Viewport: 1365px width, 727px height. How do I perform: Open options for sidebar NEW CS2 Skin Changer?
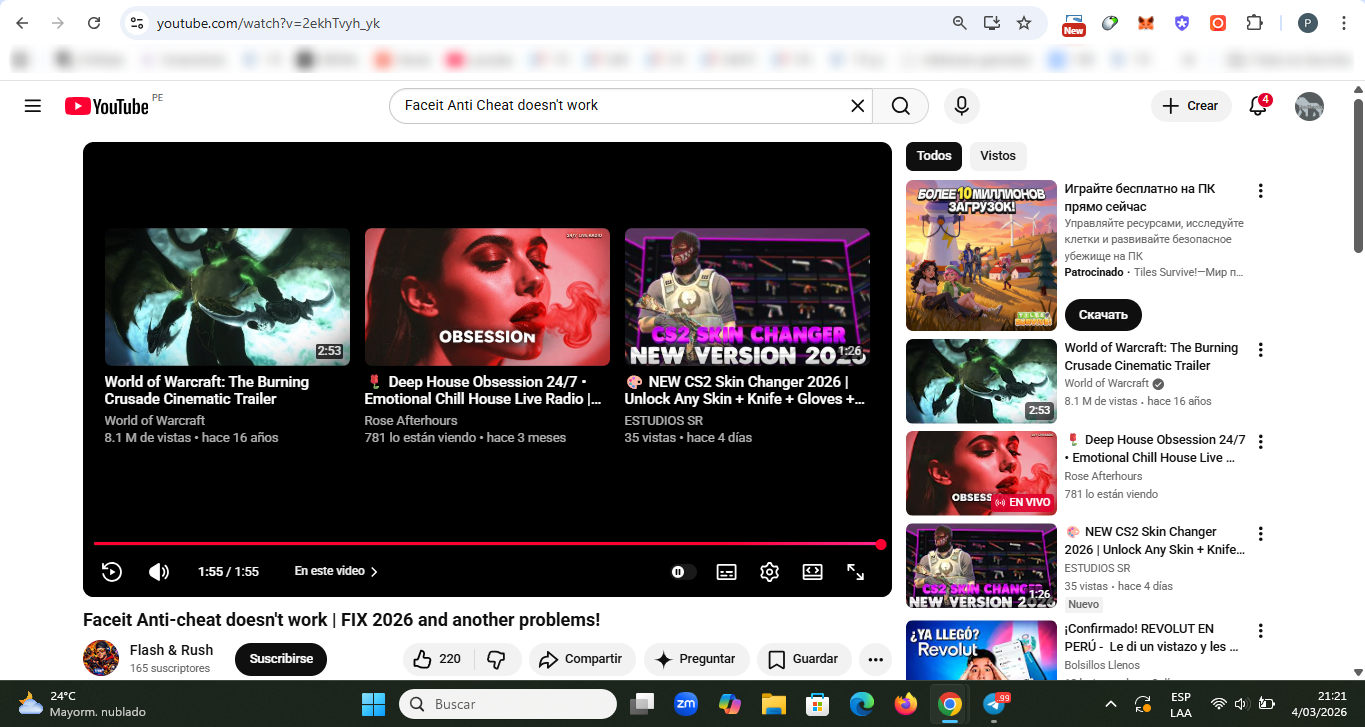click(x=1261, y=534)
